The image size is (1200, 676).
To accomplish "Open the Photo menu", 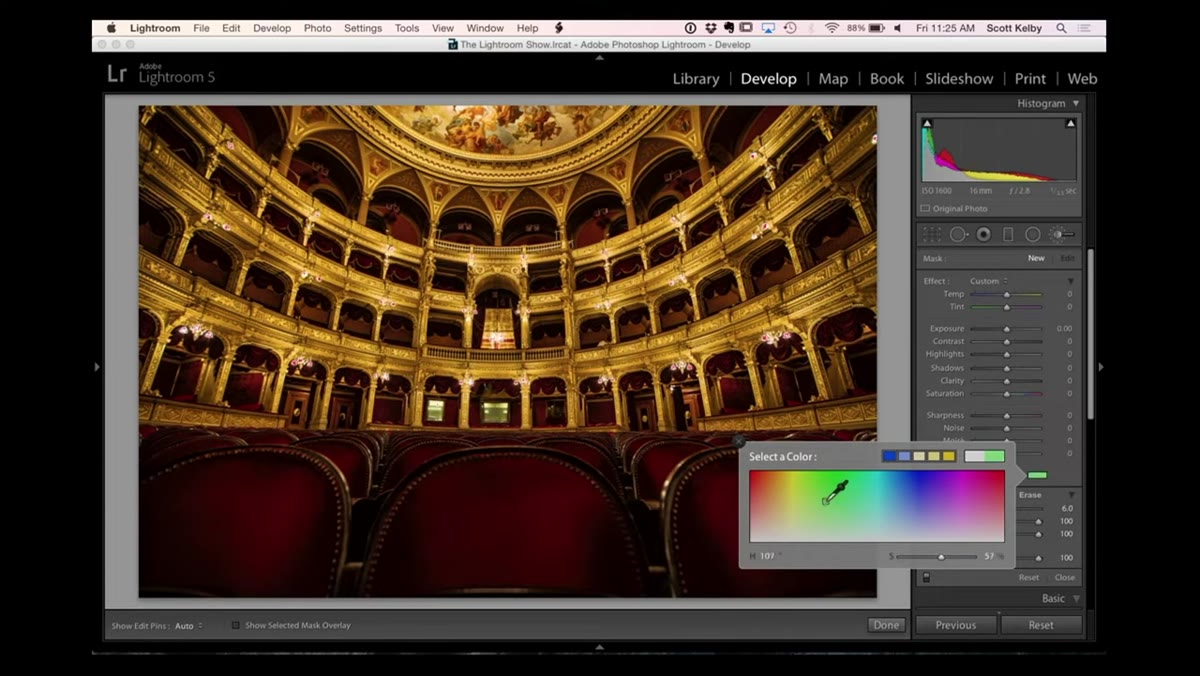I will (317, 28).
